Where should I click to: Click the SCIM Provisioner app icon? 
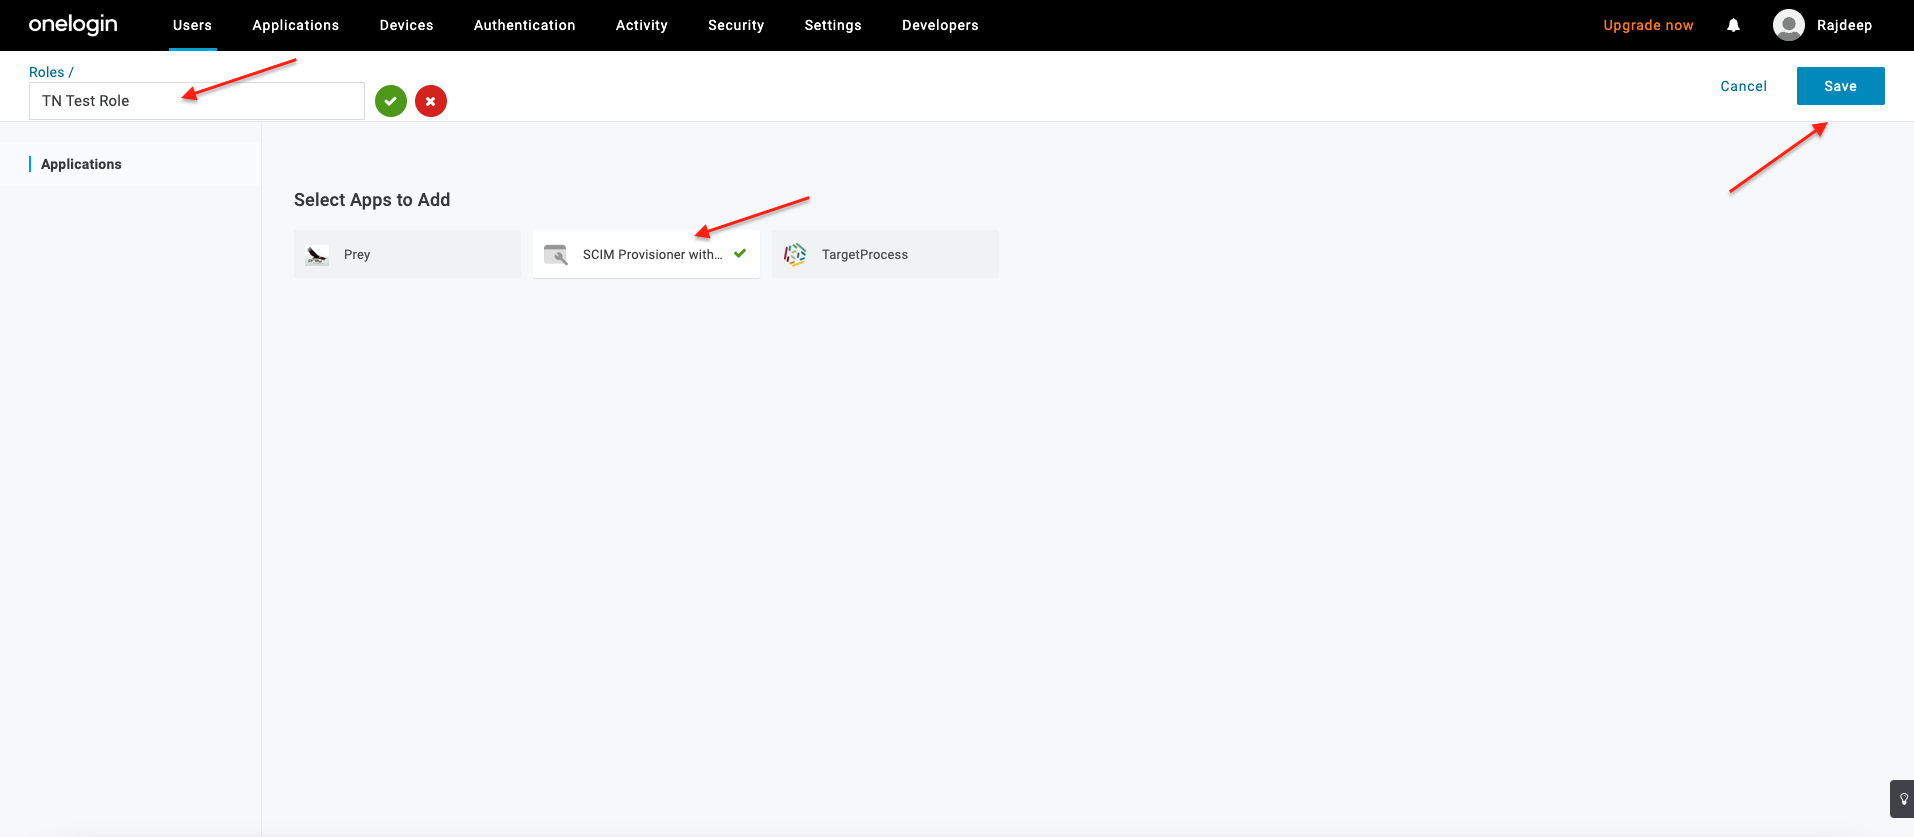pos(556,255)
